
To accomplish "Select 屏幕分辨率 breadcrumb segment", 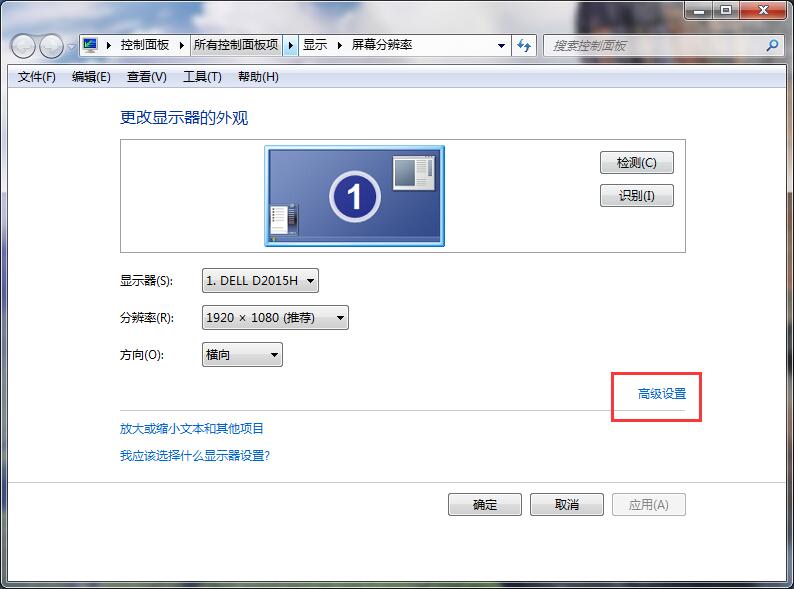I will [382, 45].
